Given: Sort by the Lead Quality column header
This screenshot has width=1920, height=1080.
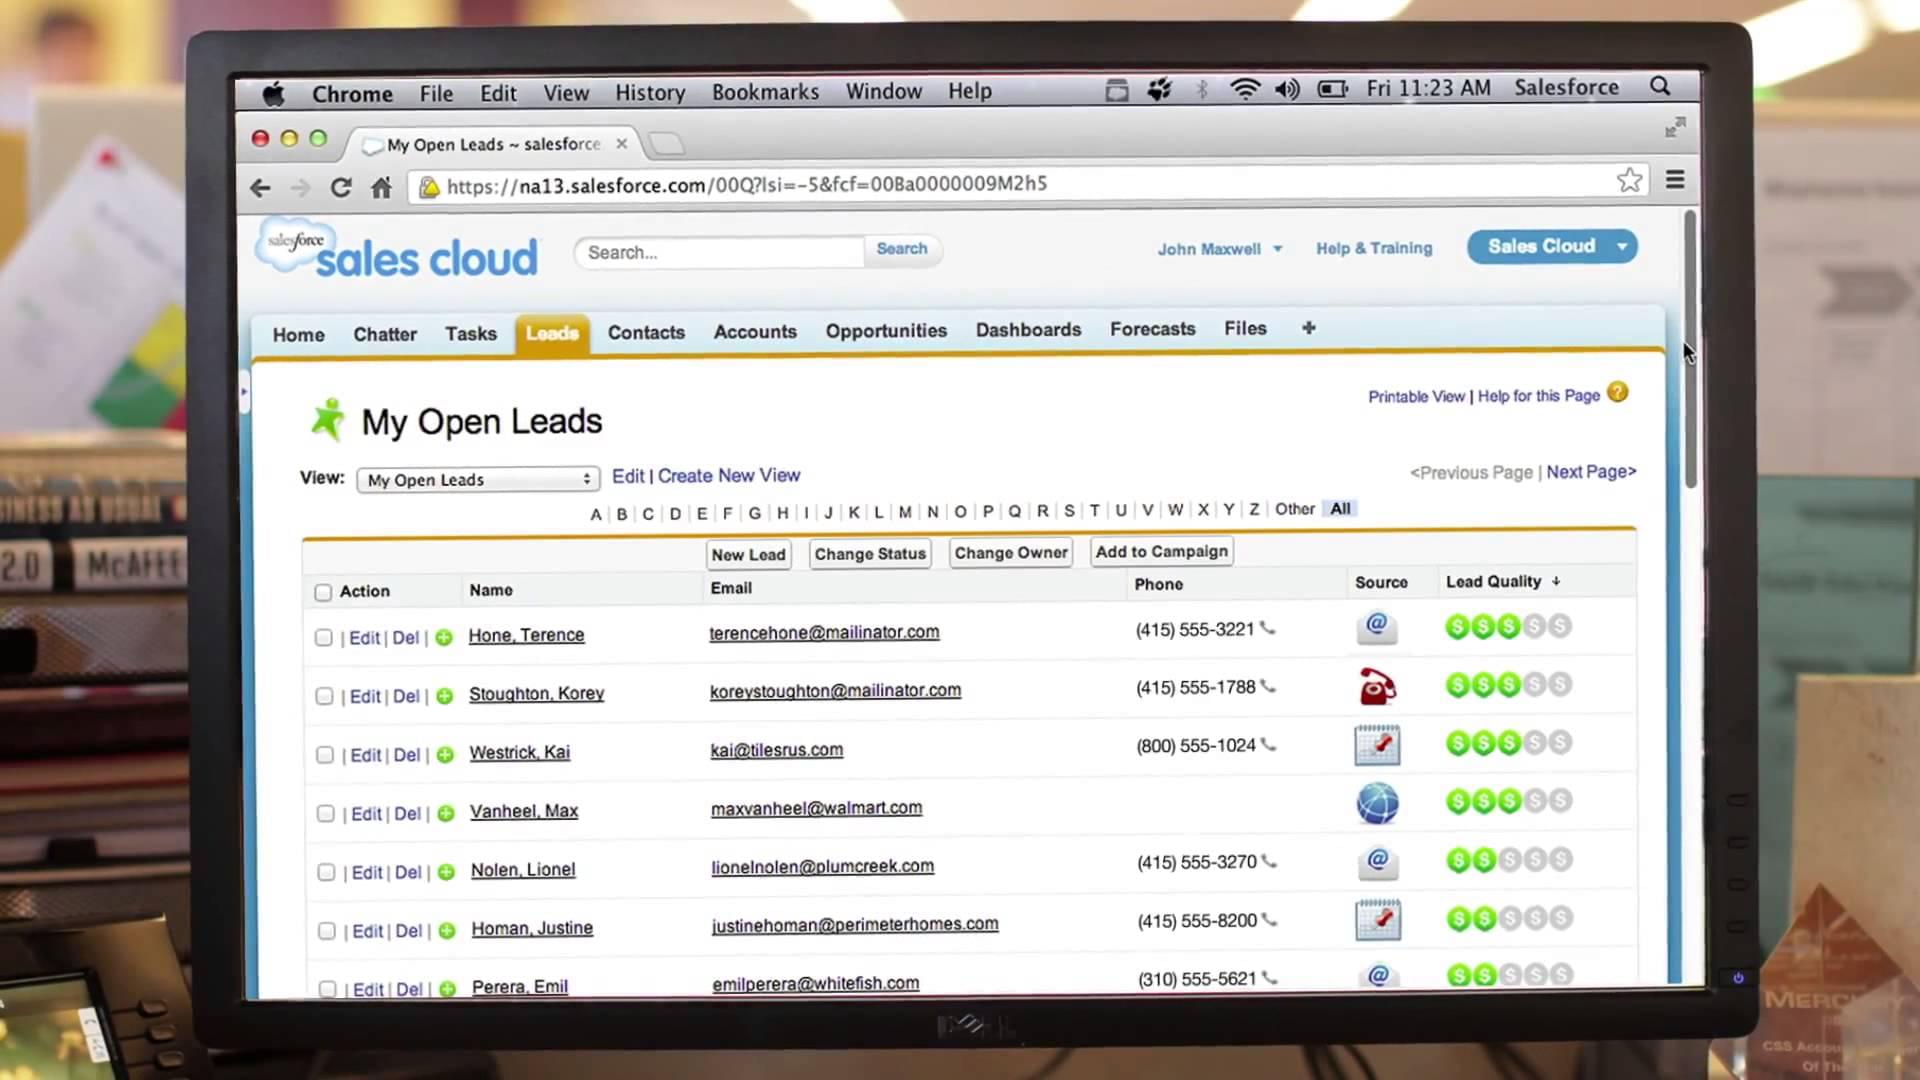Looking at the screenshot, I should (1501, 581).
